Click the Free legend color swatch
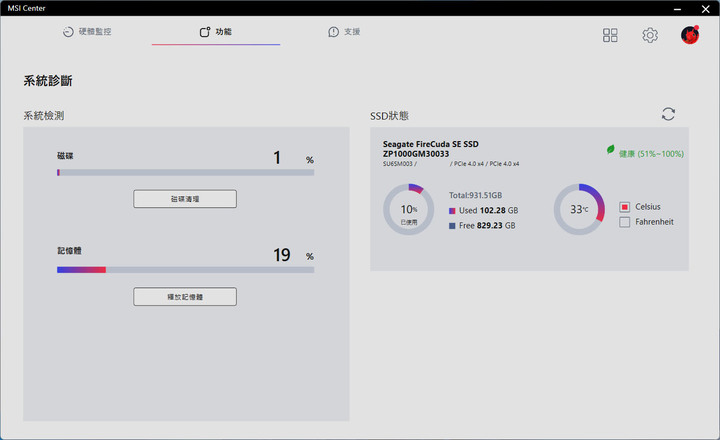Image resolution: width=720 pixels, height=440 pixels. click(x=452, y=226)
